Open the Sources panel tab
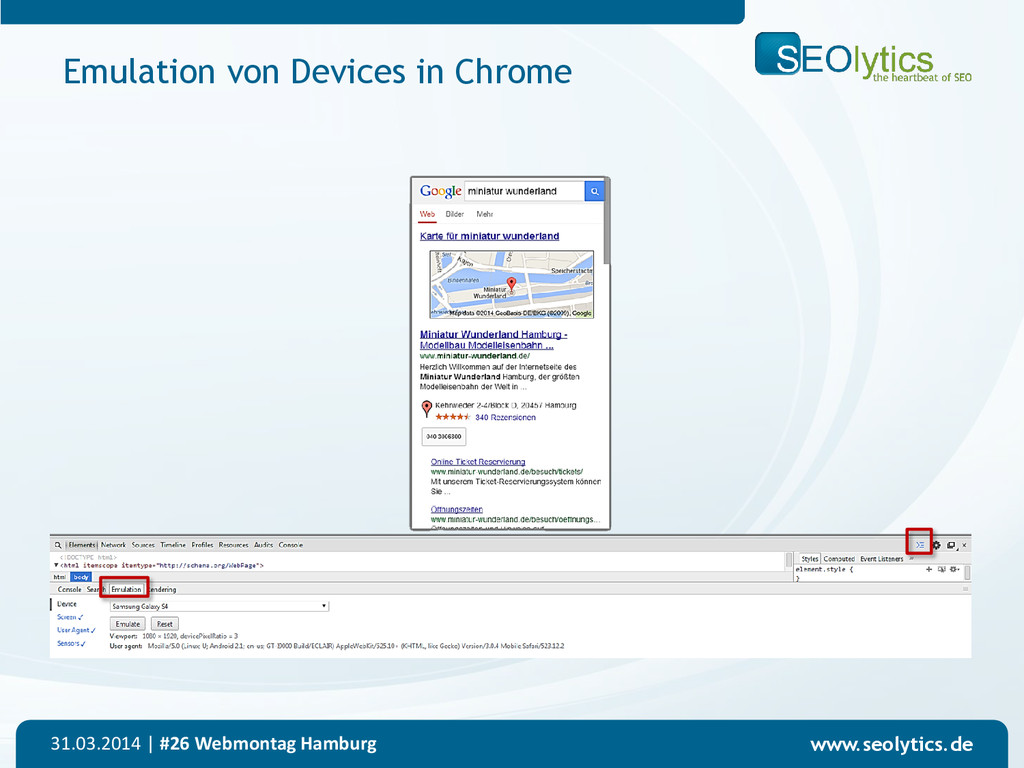This screenshot has width=1024, height=768. pos(143,545)
